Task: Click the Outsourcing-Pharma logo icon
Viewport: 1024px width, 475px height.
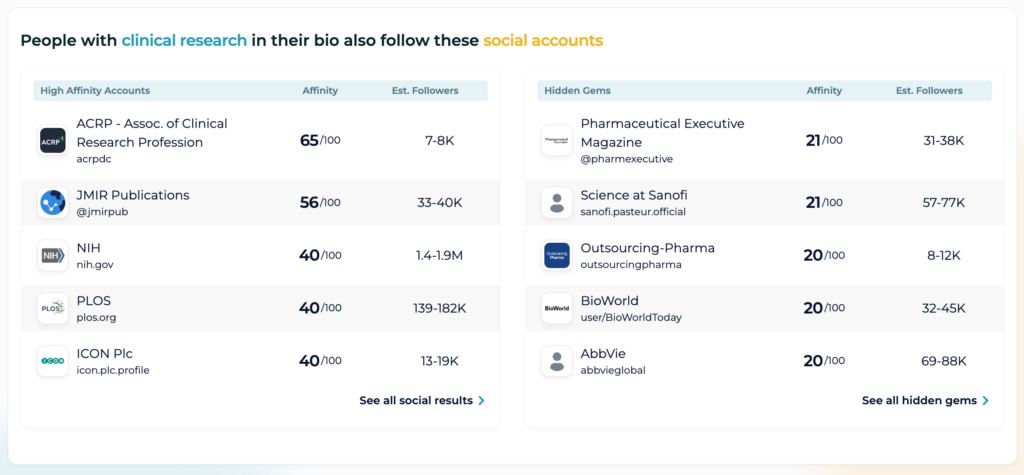Action: coord(557,255)
